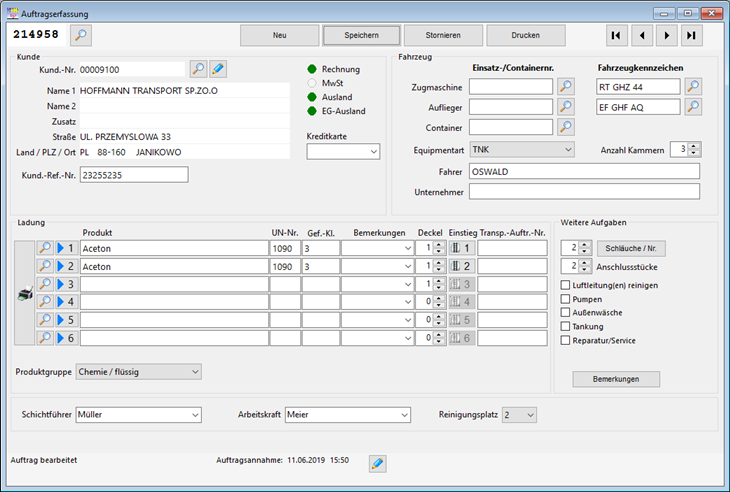Toggle the green Rechnung indicator

[x=312, y=69]
